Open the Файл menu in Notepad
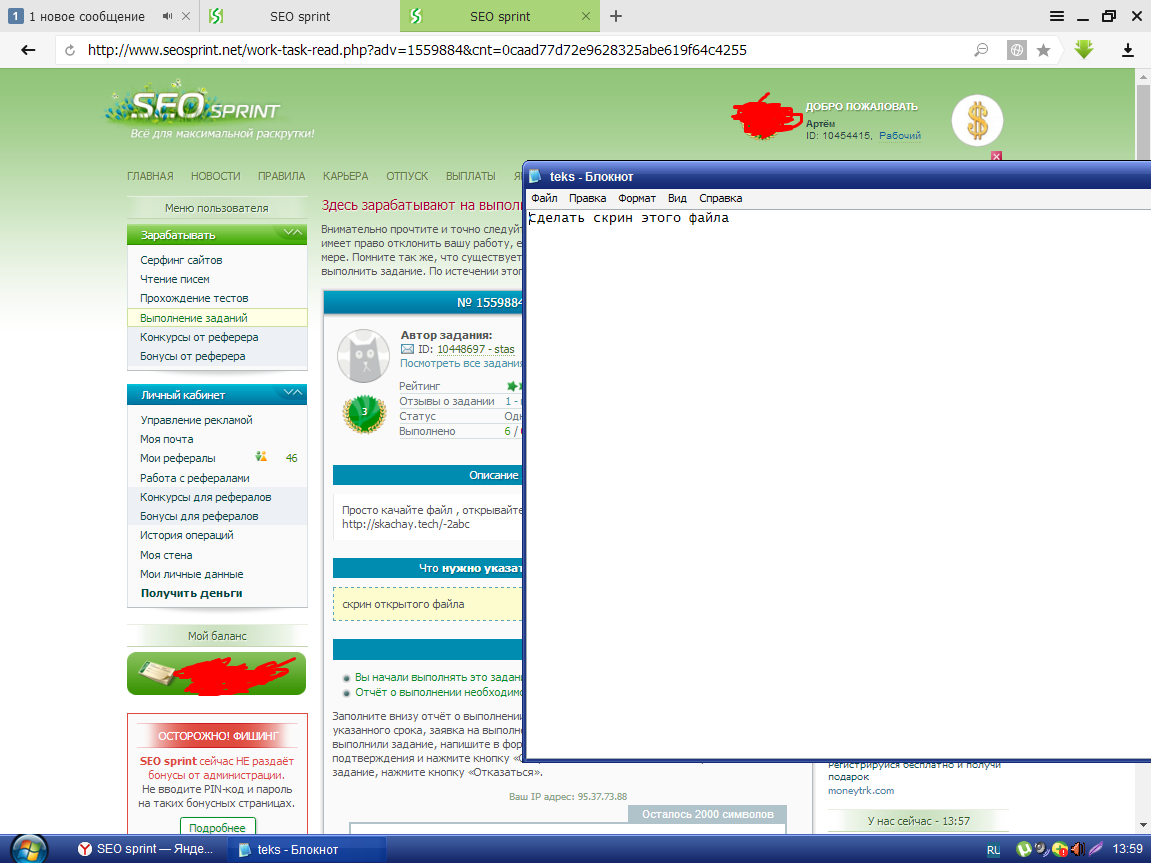 pos(544,198)
